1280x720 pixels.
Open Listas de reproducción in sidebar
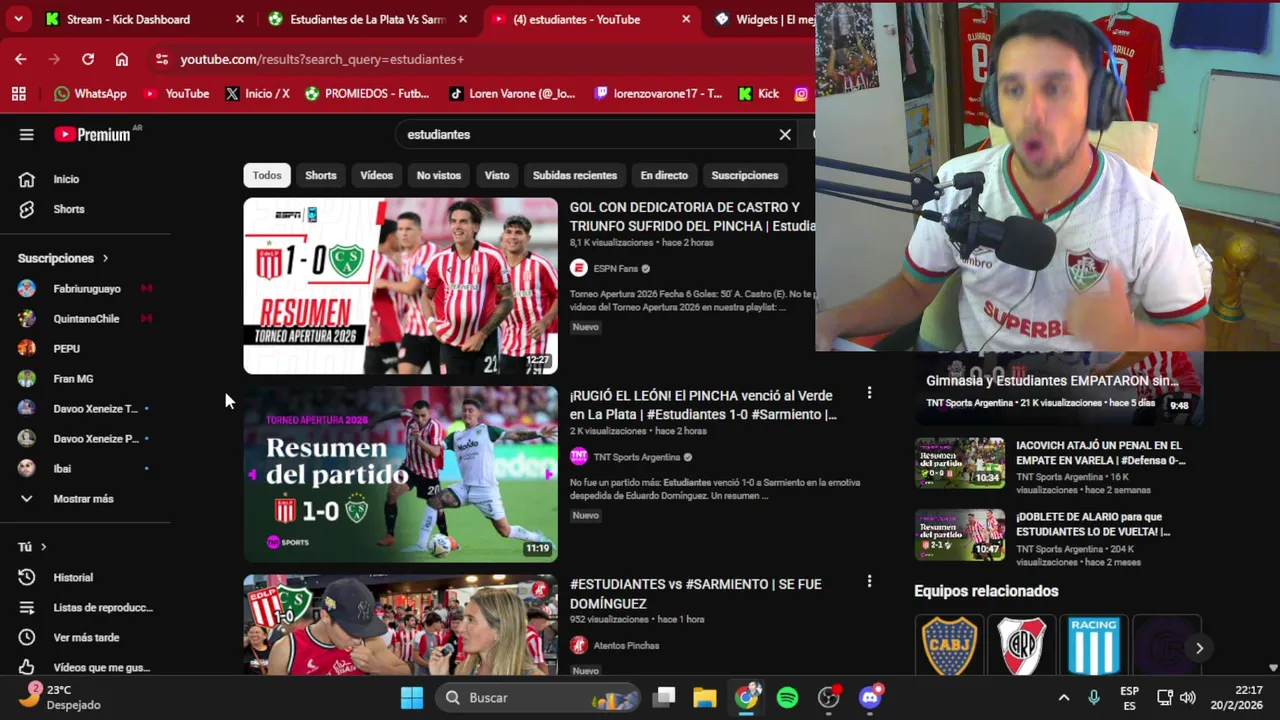point(103,607)
